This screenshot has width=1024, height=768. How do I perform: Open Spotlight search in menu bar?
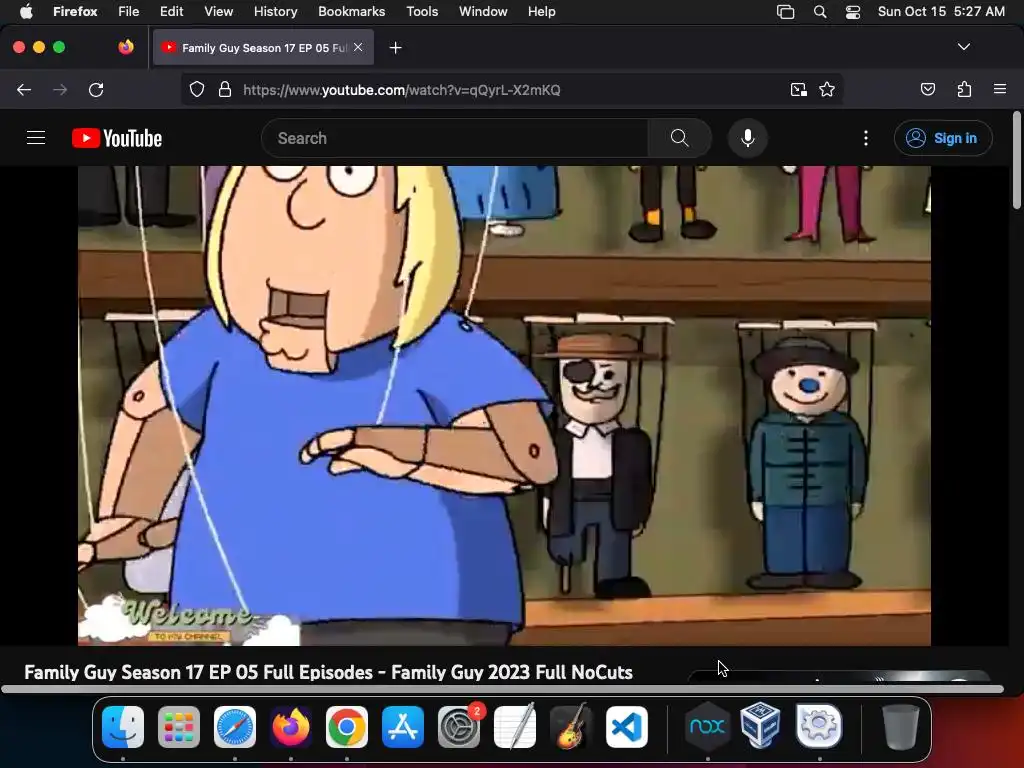pyautogui.click(x=820, y=12)
